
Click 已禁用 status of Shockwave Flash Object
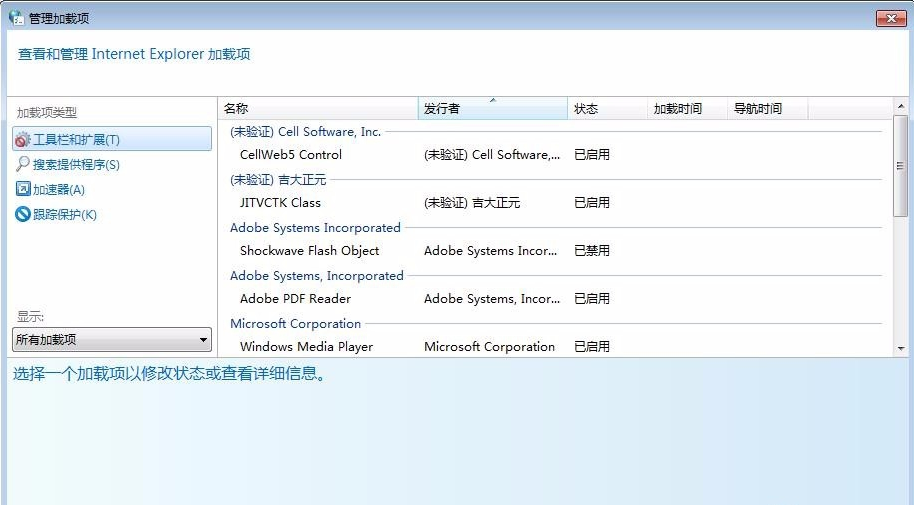coord(592,251)
